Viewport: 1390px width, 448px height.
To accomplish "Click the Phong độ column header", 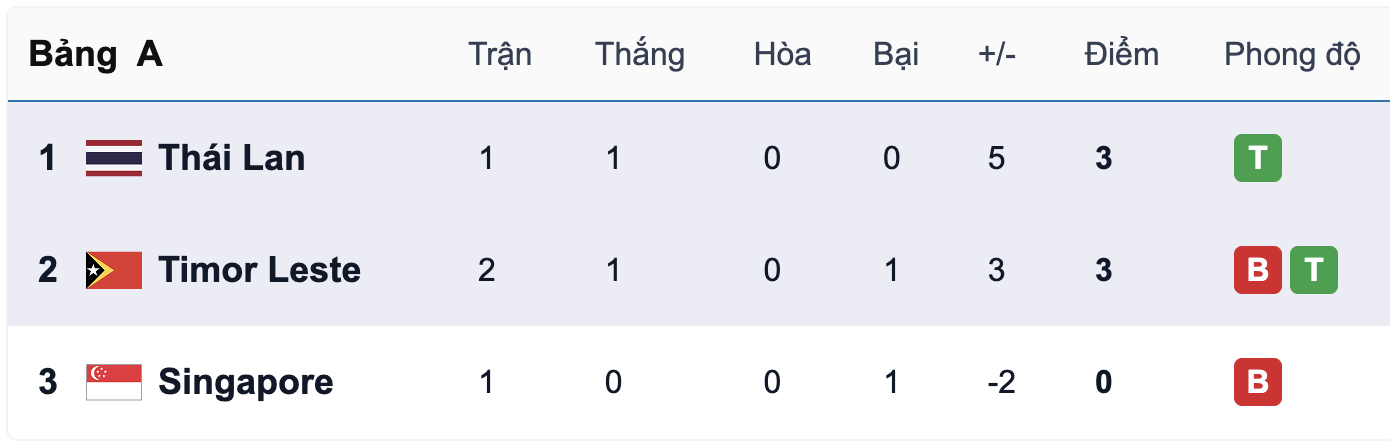I will 1292,54.
